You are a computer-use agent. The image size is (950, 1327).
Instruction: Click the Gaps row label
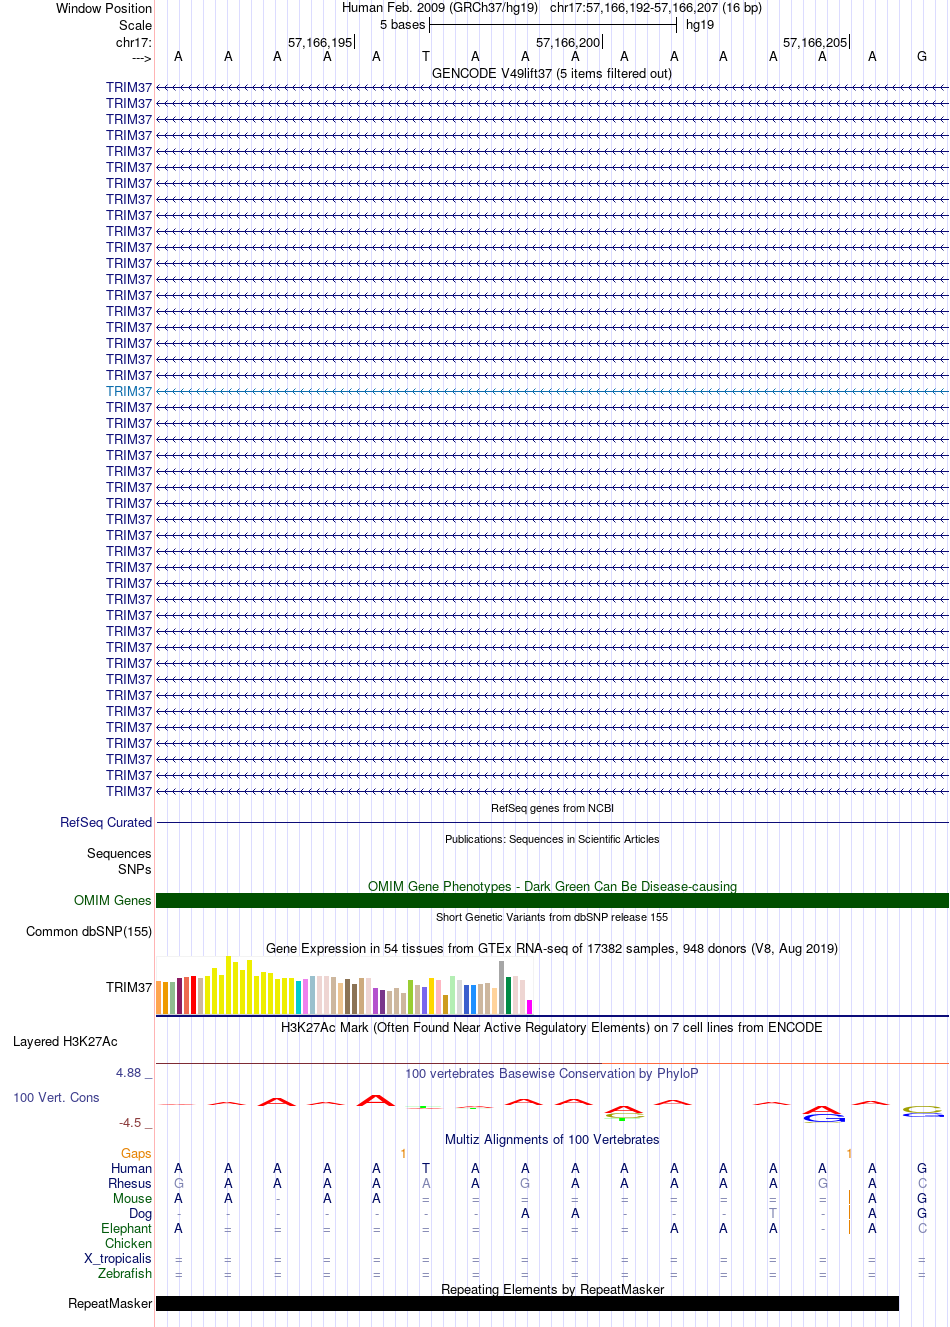(x=136, y=1153)
